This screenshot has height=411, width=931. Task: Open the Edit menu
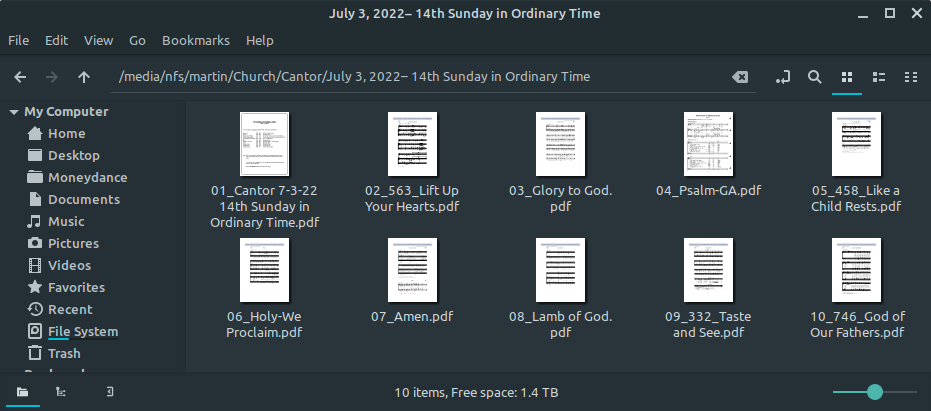click(x=56, y=40)
